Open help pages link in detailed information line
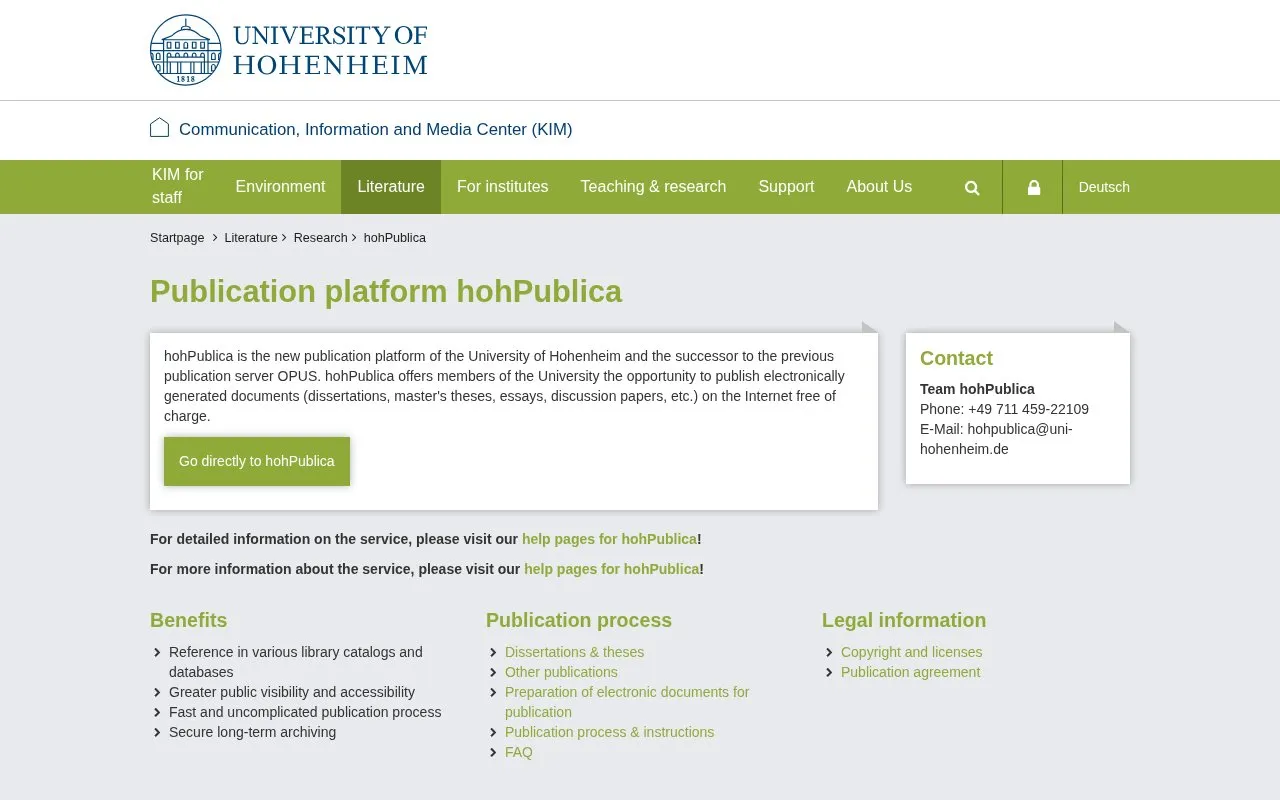The image size is (1280, 800). (x=609, y=539)
